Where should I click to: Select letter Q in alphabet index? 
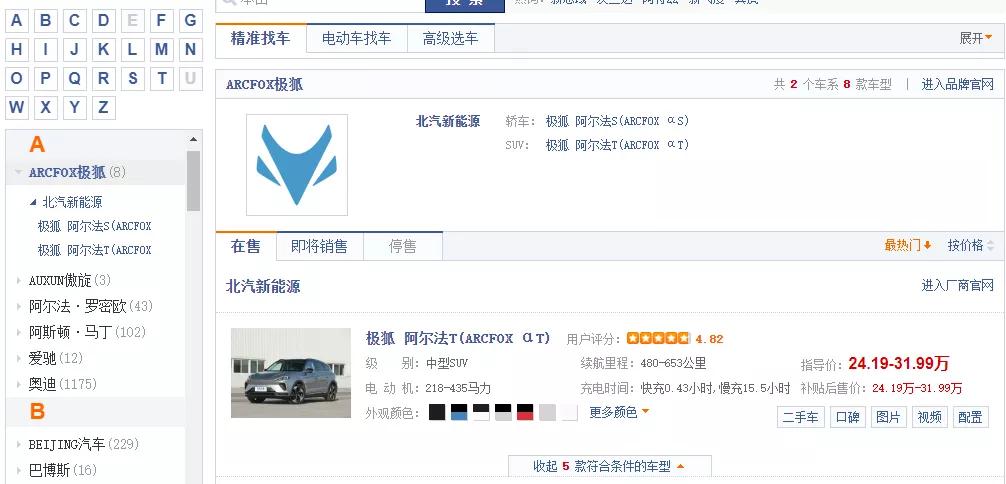tap(74, 78)
